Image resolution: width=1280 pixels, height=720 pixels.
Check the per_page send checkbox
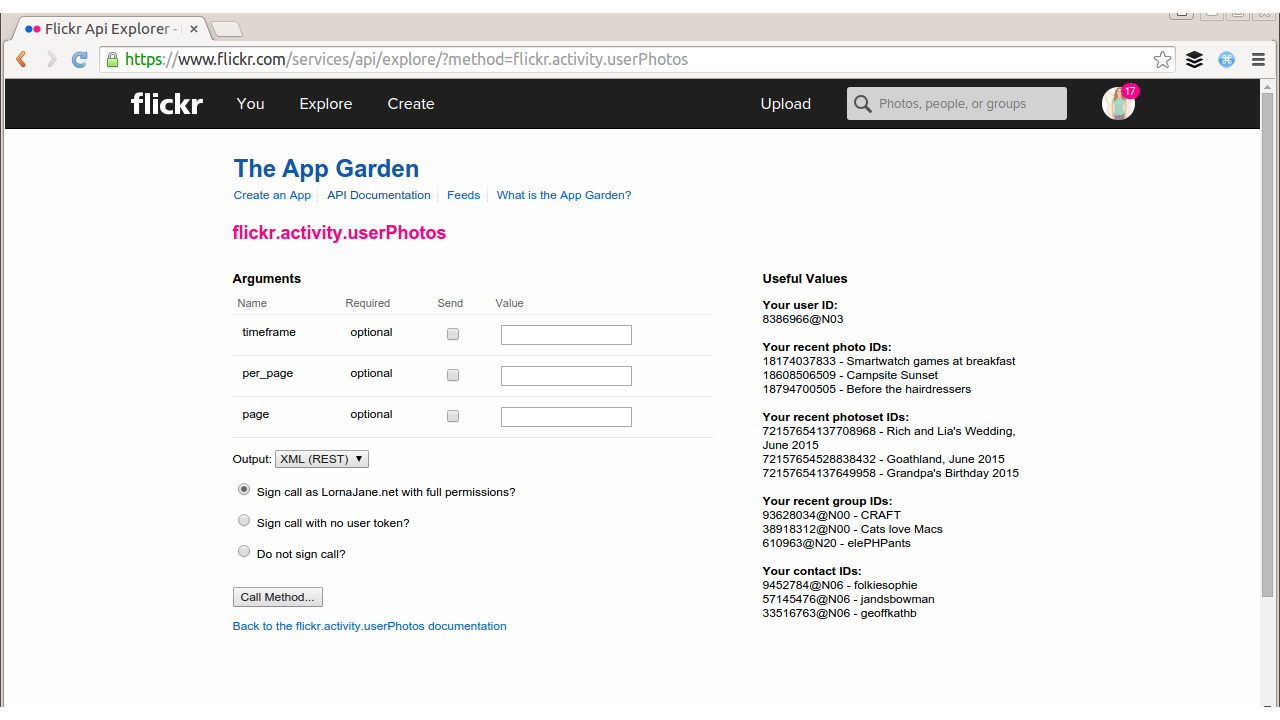tap(453, 375)
